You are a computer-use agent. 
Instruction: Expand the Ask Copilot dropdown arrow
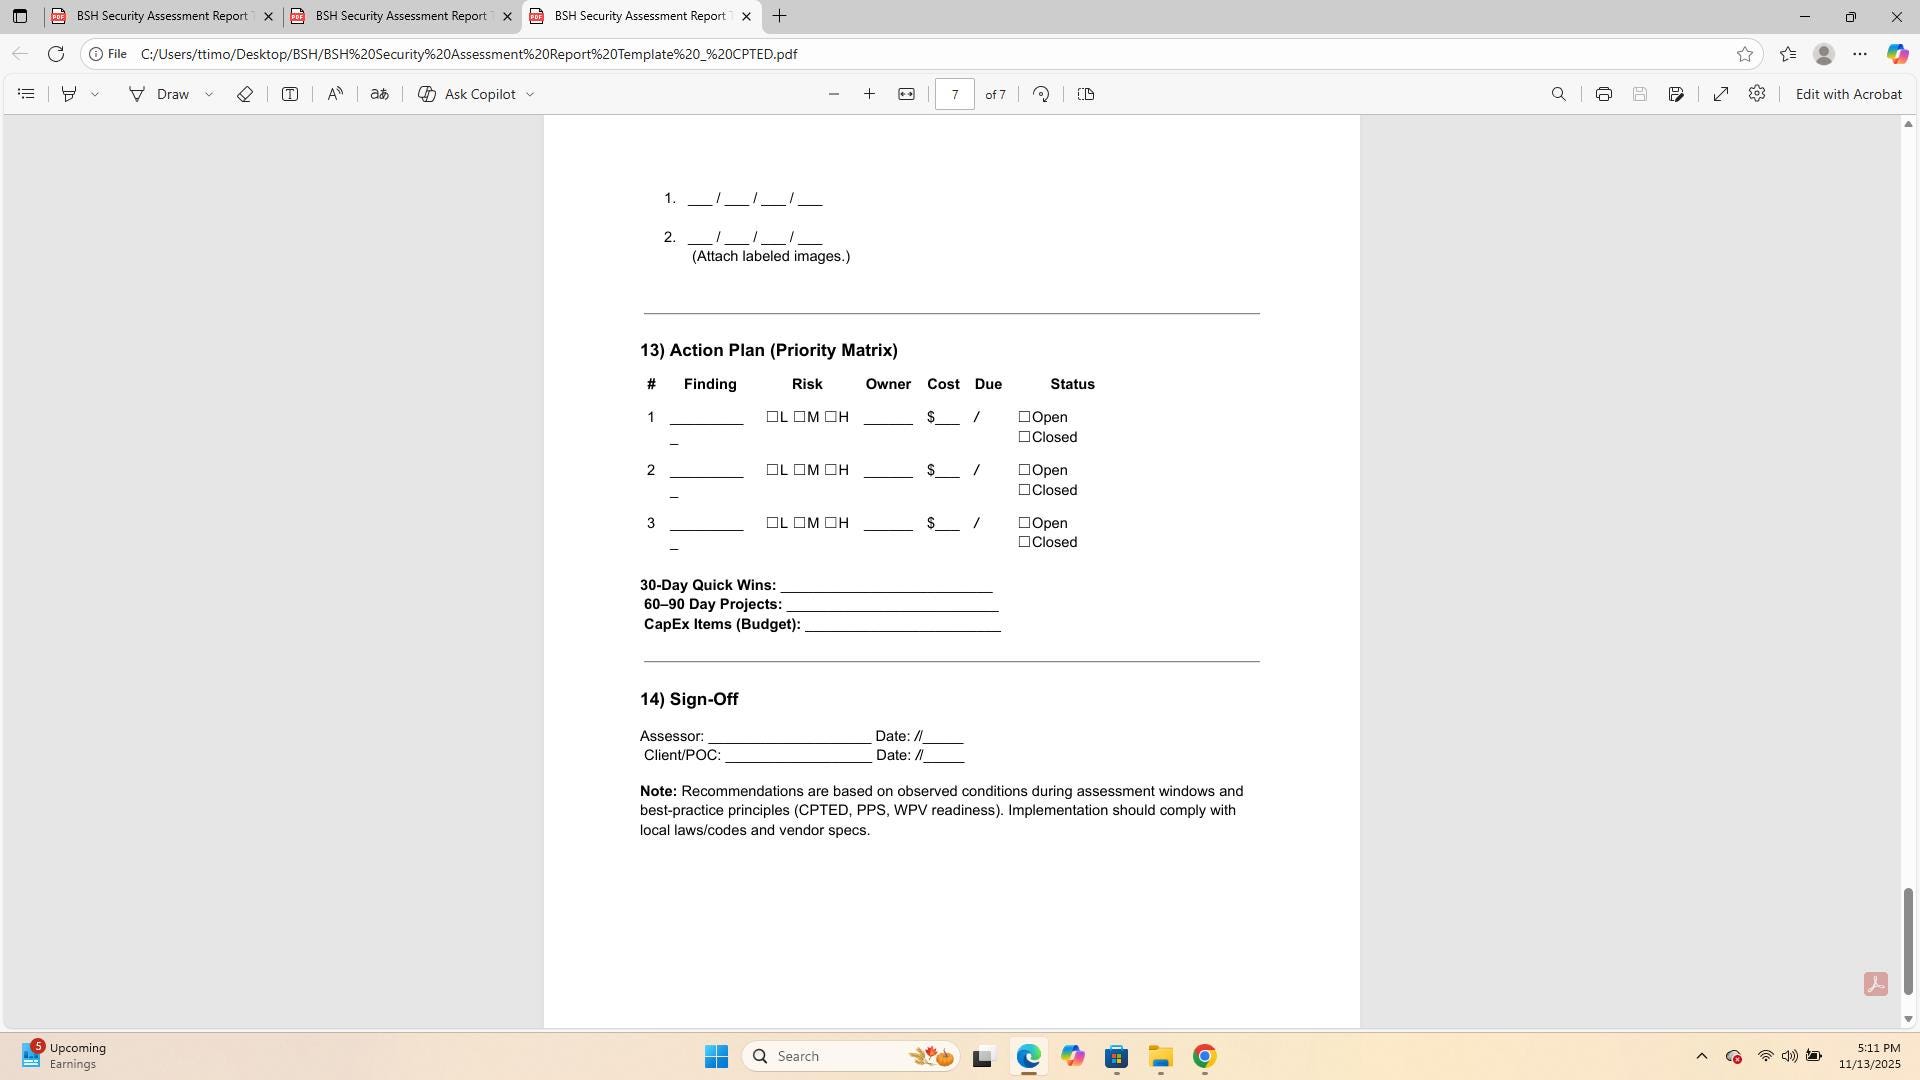(x=530, y=94)
